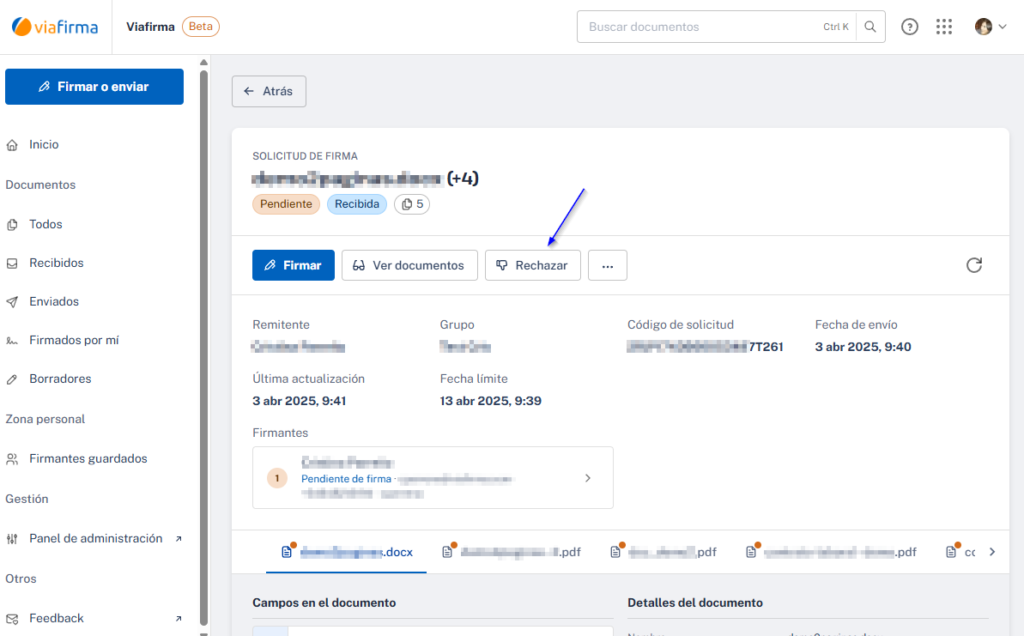The height and width of the screenshot is (636, 1024).
Task: Click the Firmantes guardados people icon
Action: [12, 460]
